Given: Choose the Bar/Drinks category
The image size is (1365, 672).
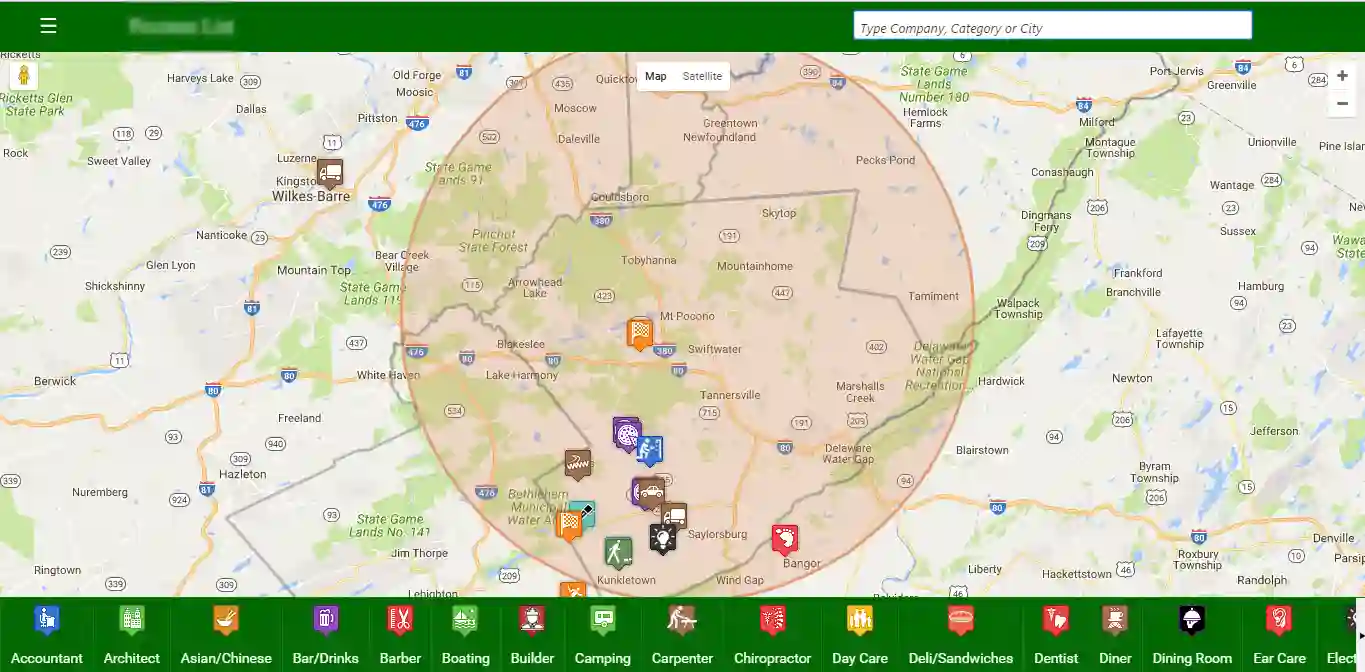Looking at the screenshot, I should [325, 637].
